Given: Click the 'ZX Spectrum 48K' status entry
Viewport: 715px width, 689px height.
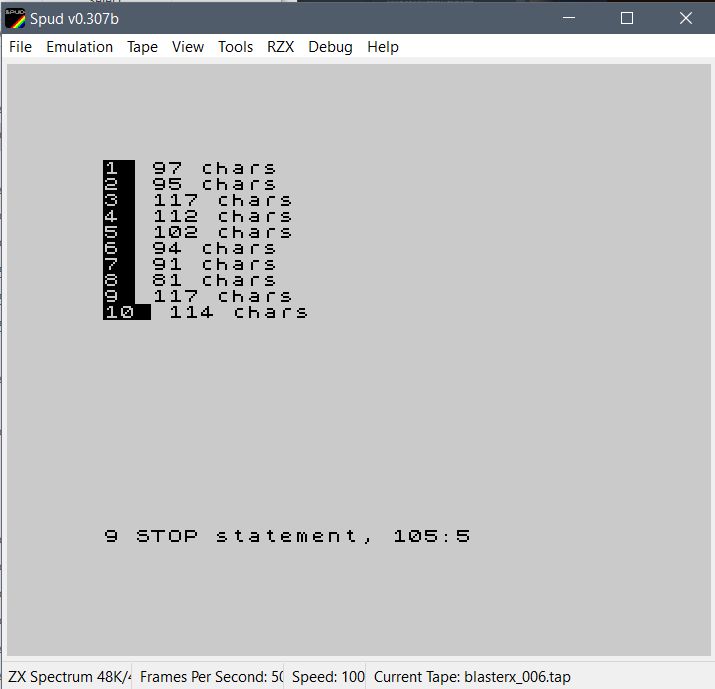Looking at the screenshot, I should (x=68, y=677).
